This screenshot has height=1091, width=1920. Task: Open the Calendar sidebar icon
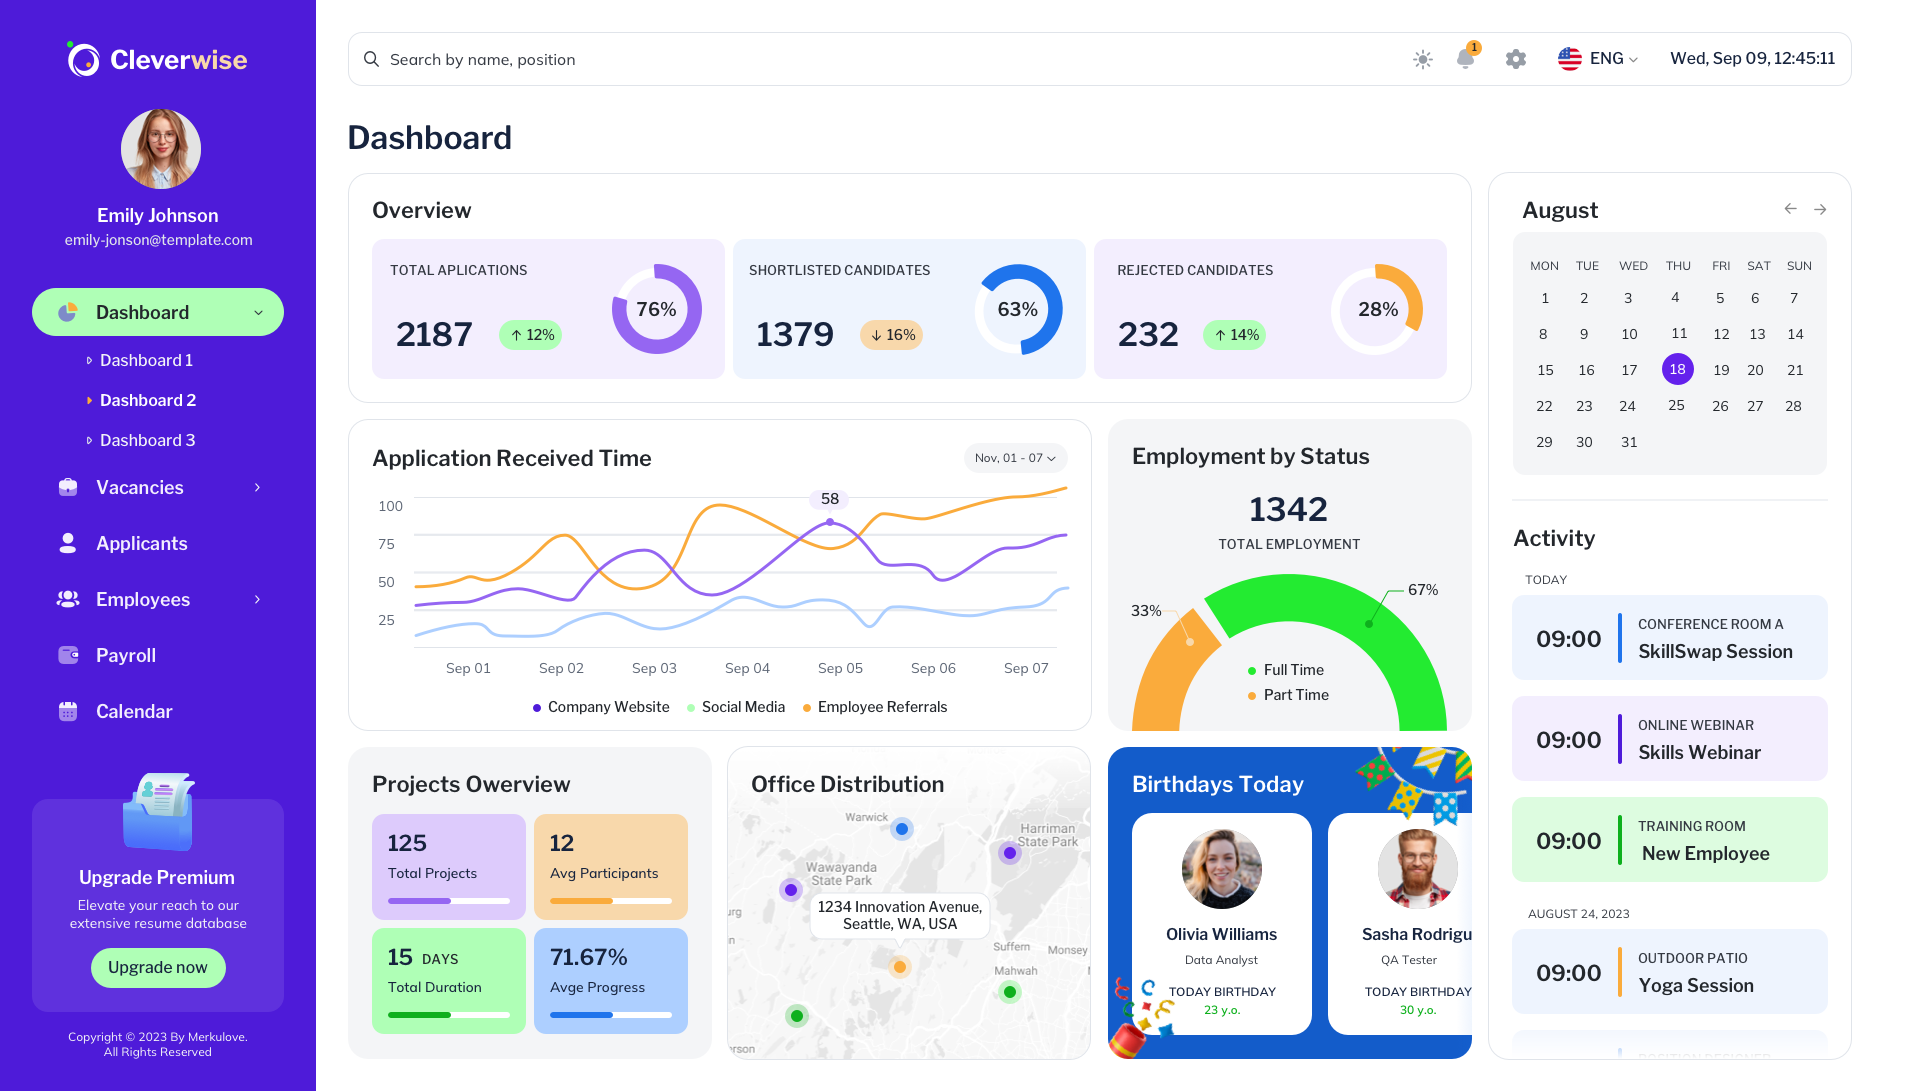click(67, 711)
